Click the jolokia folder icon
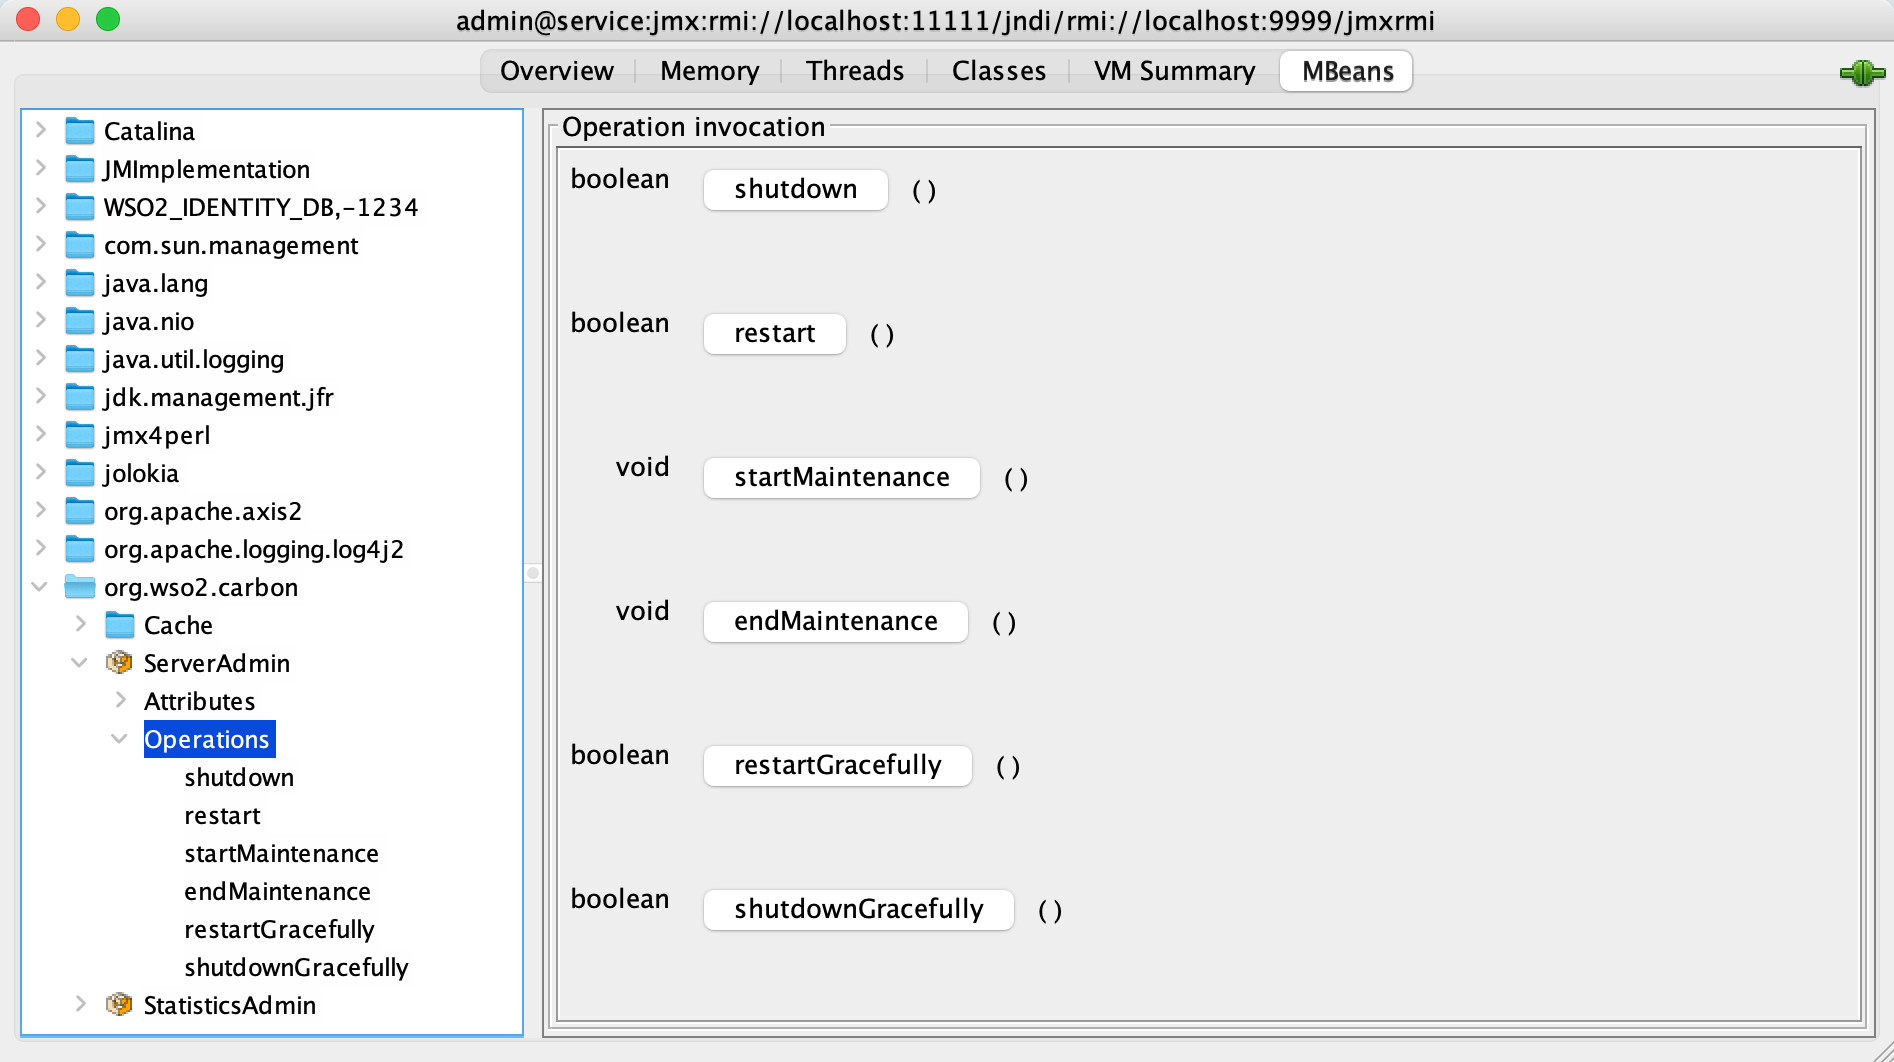The image size is (1894, 1062). [80, 473]
